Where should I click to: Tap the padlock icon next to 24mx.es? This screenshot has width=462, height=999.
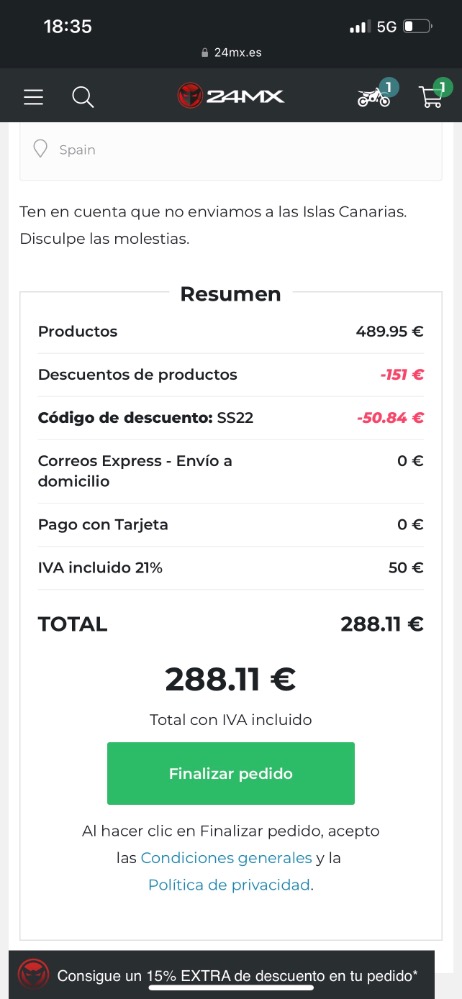[205, 53]
